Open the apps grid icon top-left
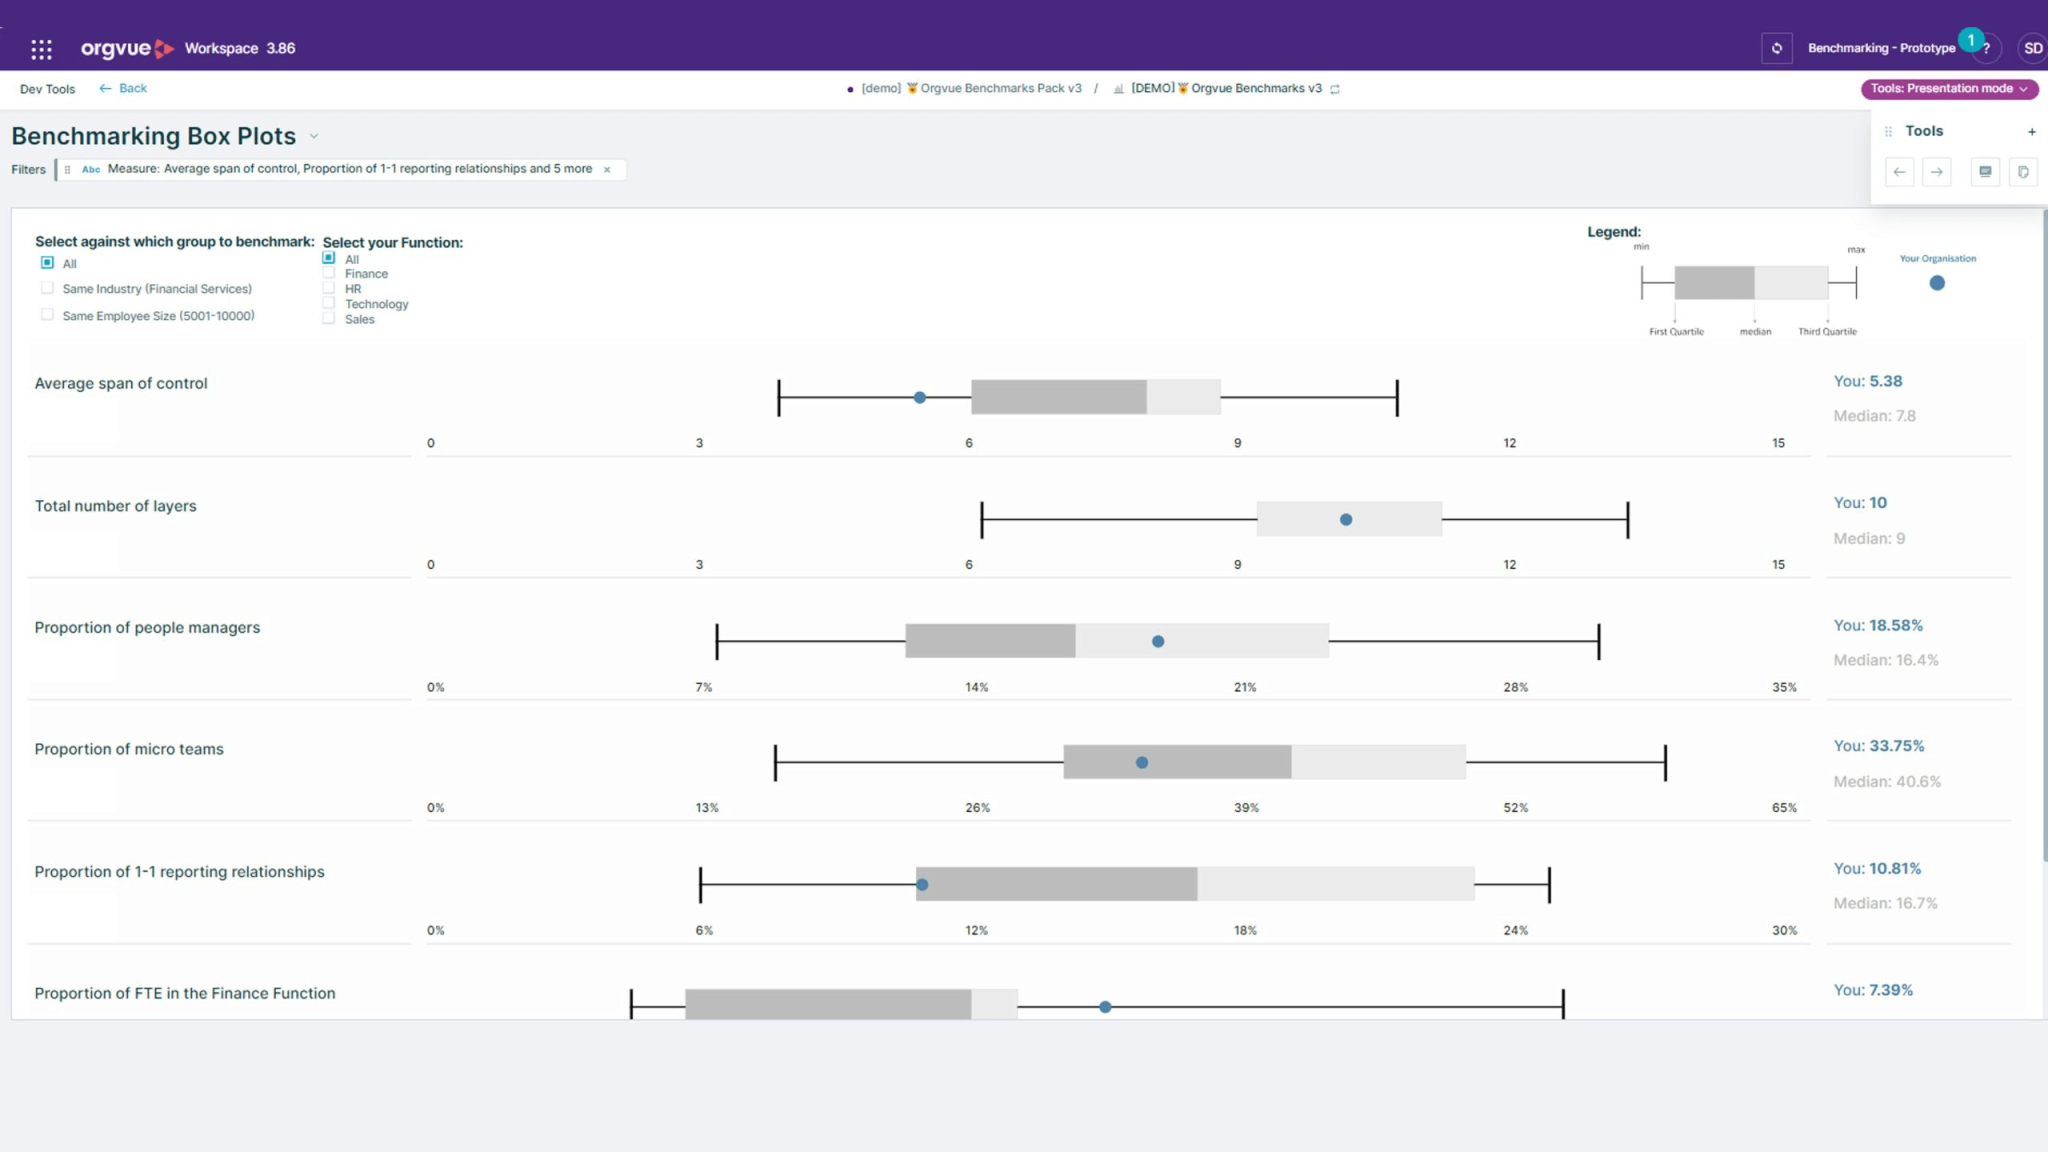Image resolution: width=2048 pixels, height=1152 pixels. pyautogui.click(x=41, y=48)
